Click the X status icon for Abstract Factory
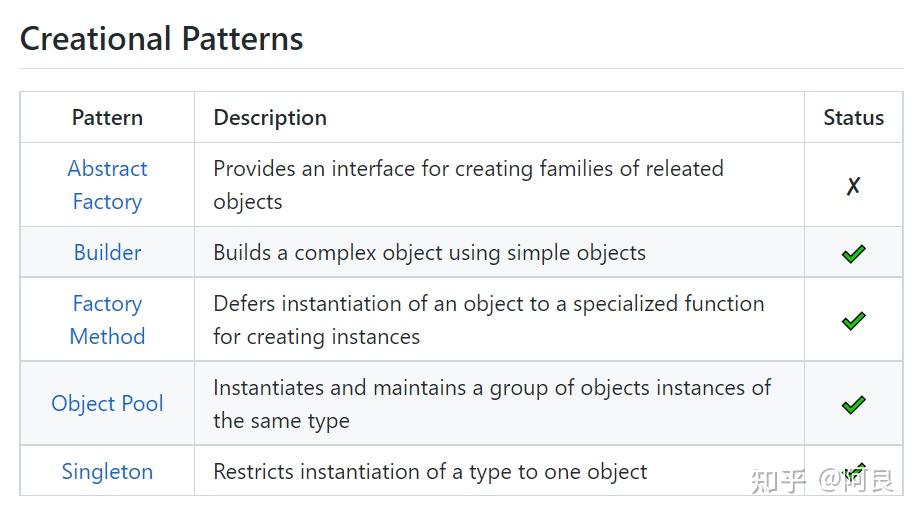Screen dimensions: 917x517 pos(853,186)
